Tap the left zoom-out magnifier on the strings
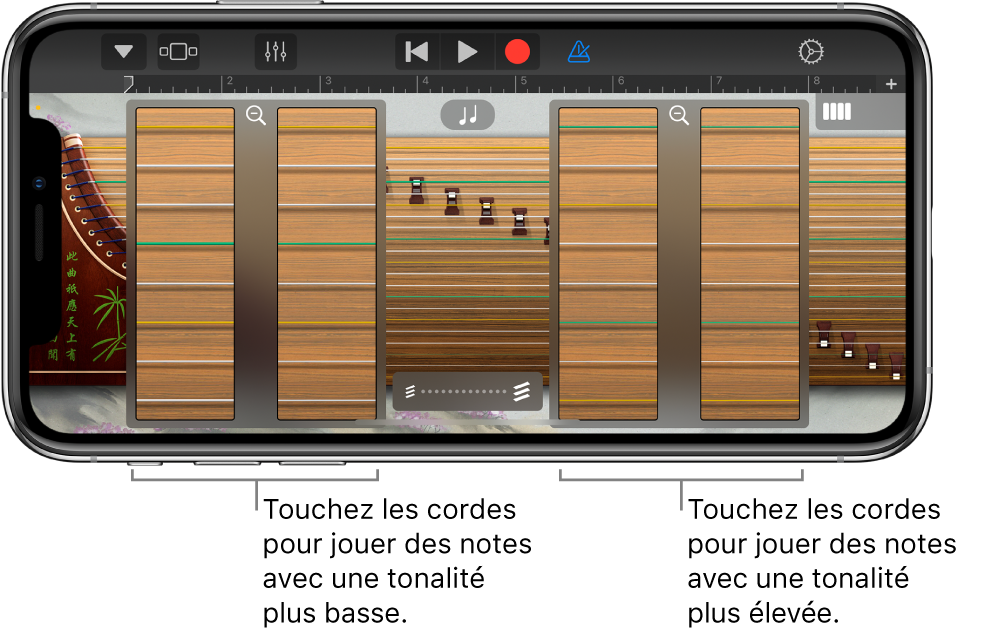The image size is (982, 636). click(256, 116)
